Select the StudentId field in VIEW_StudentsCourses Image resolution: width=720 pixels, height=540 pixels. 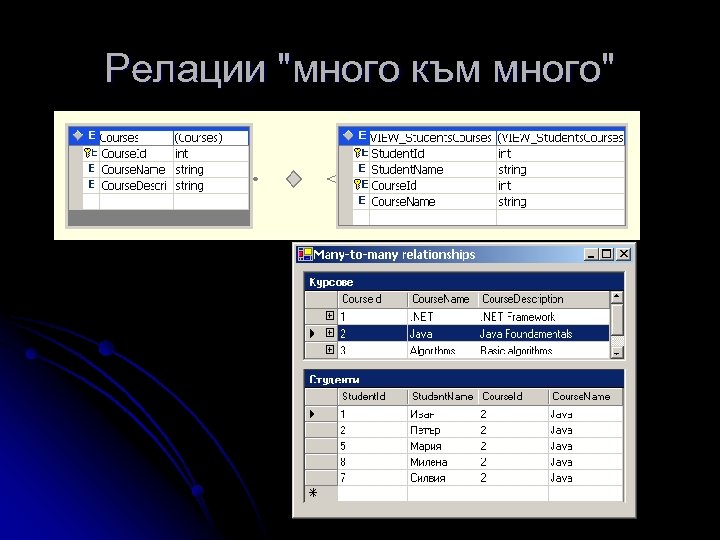[x=433, y=153]
